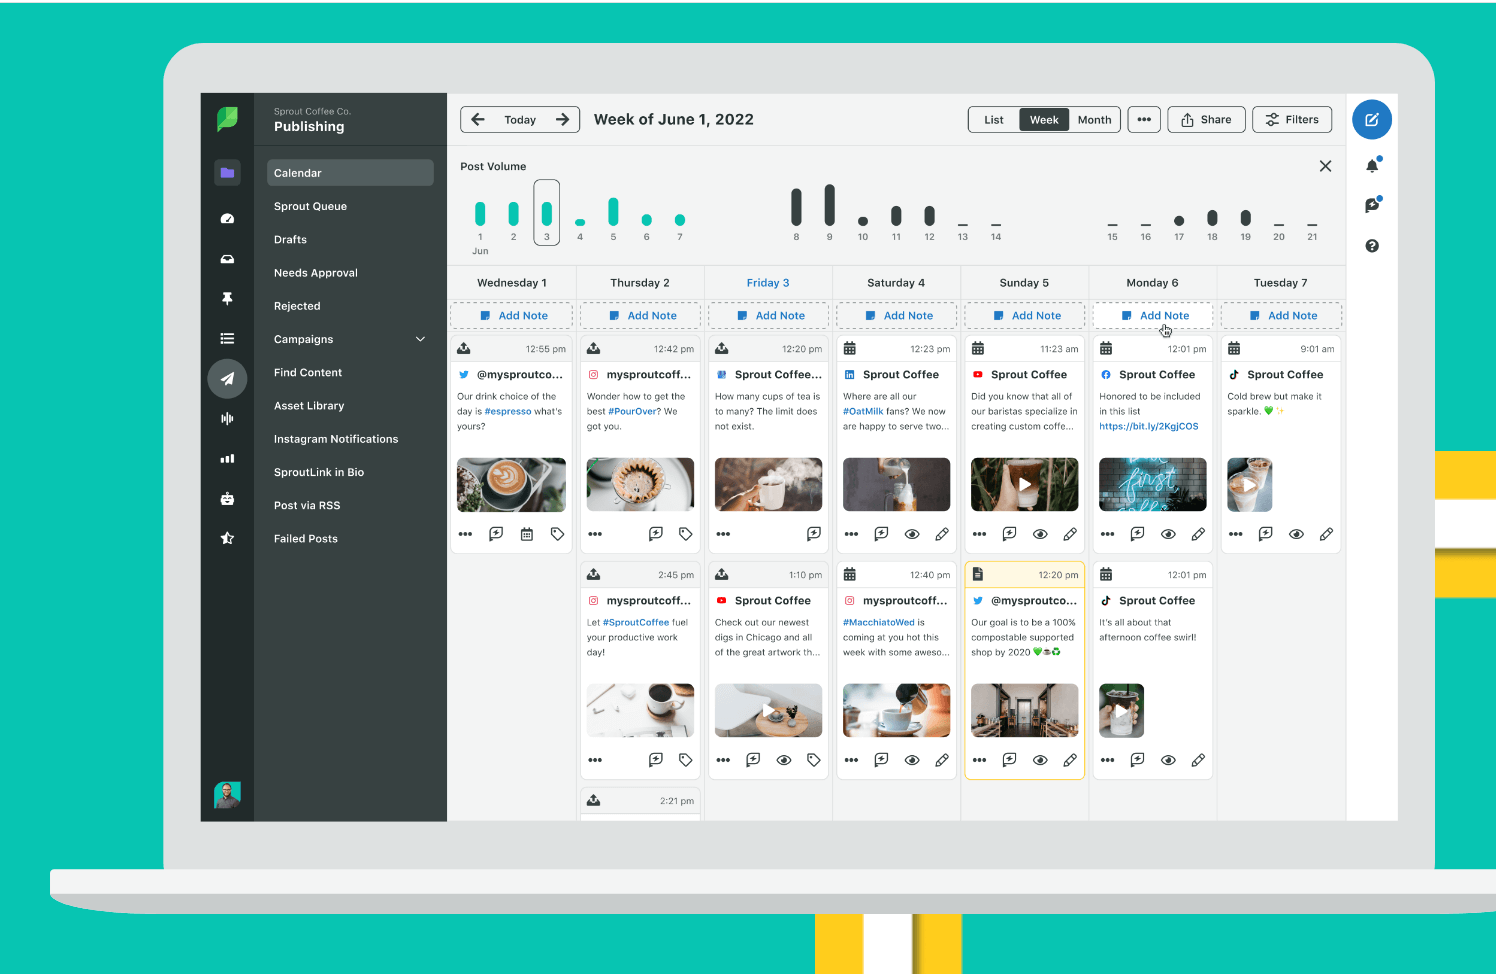Select June 18 bar in Post Volume

[1212, 218]
